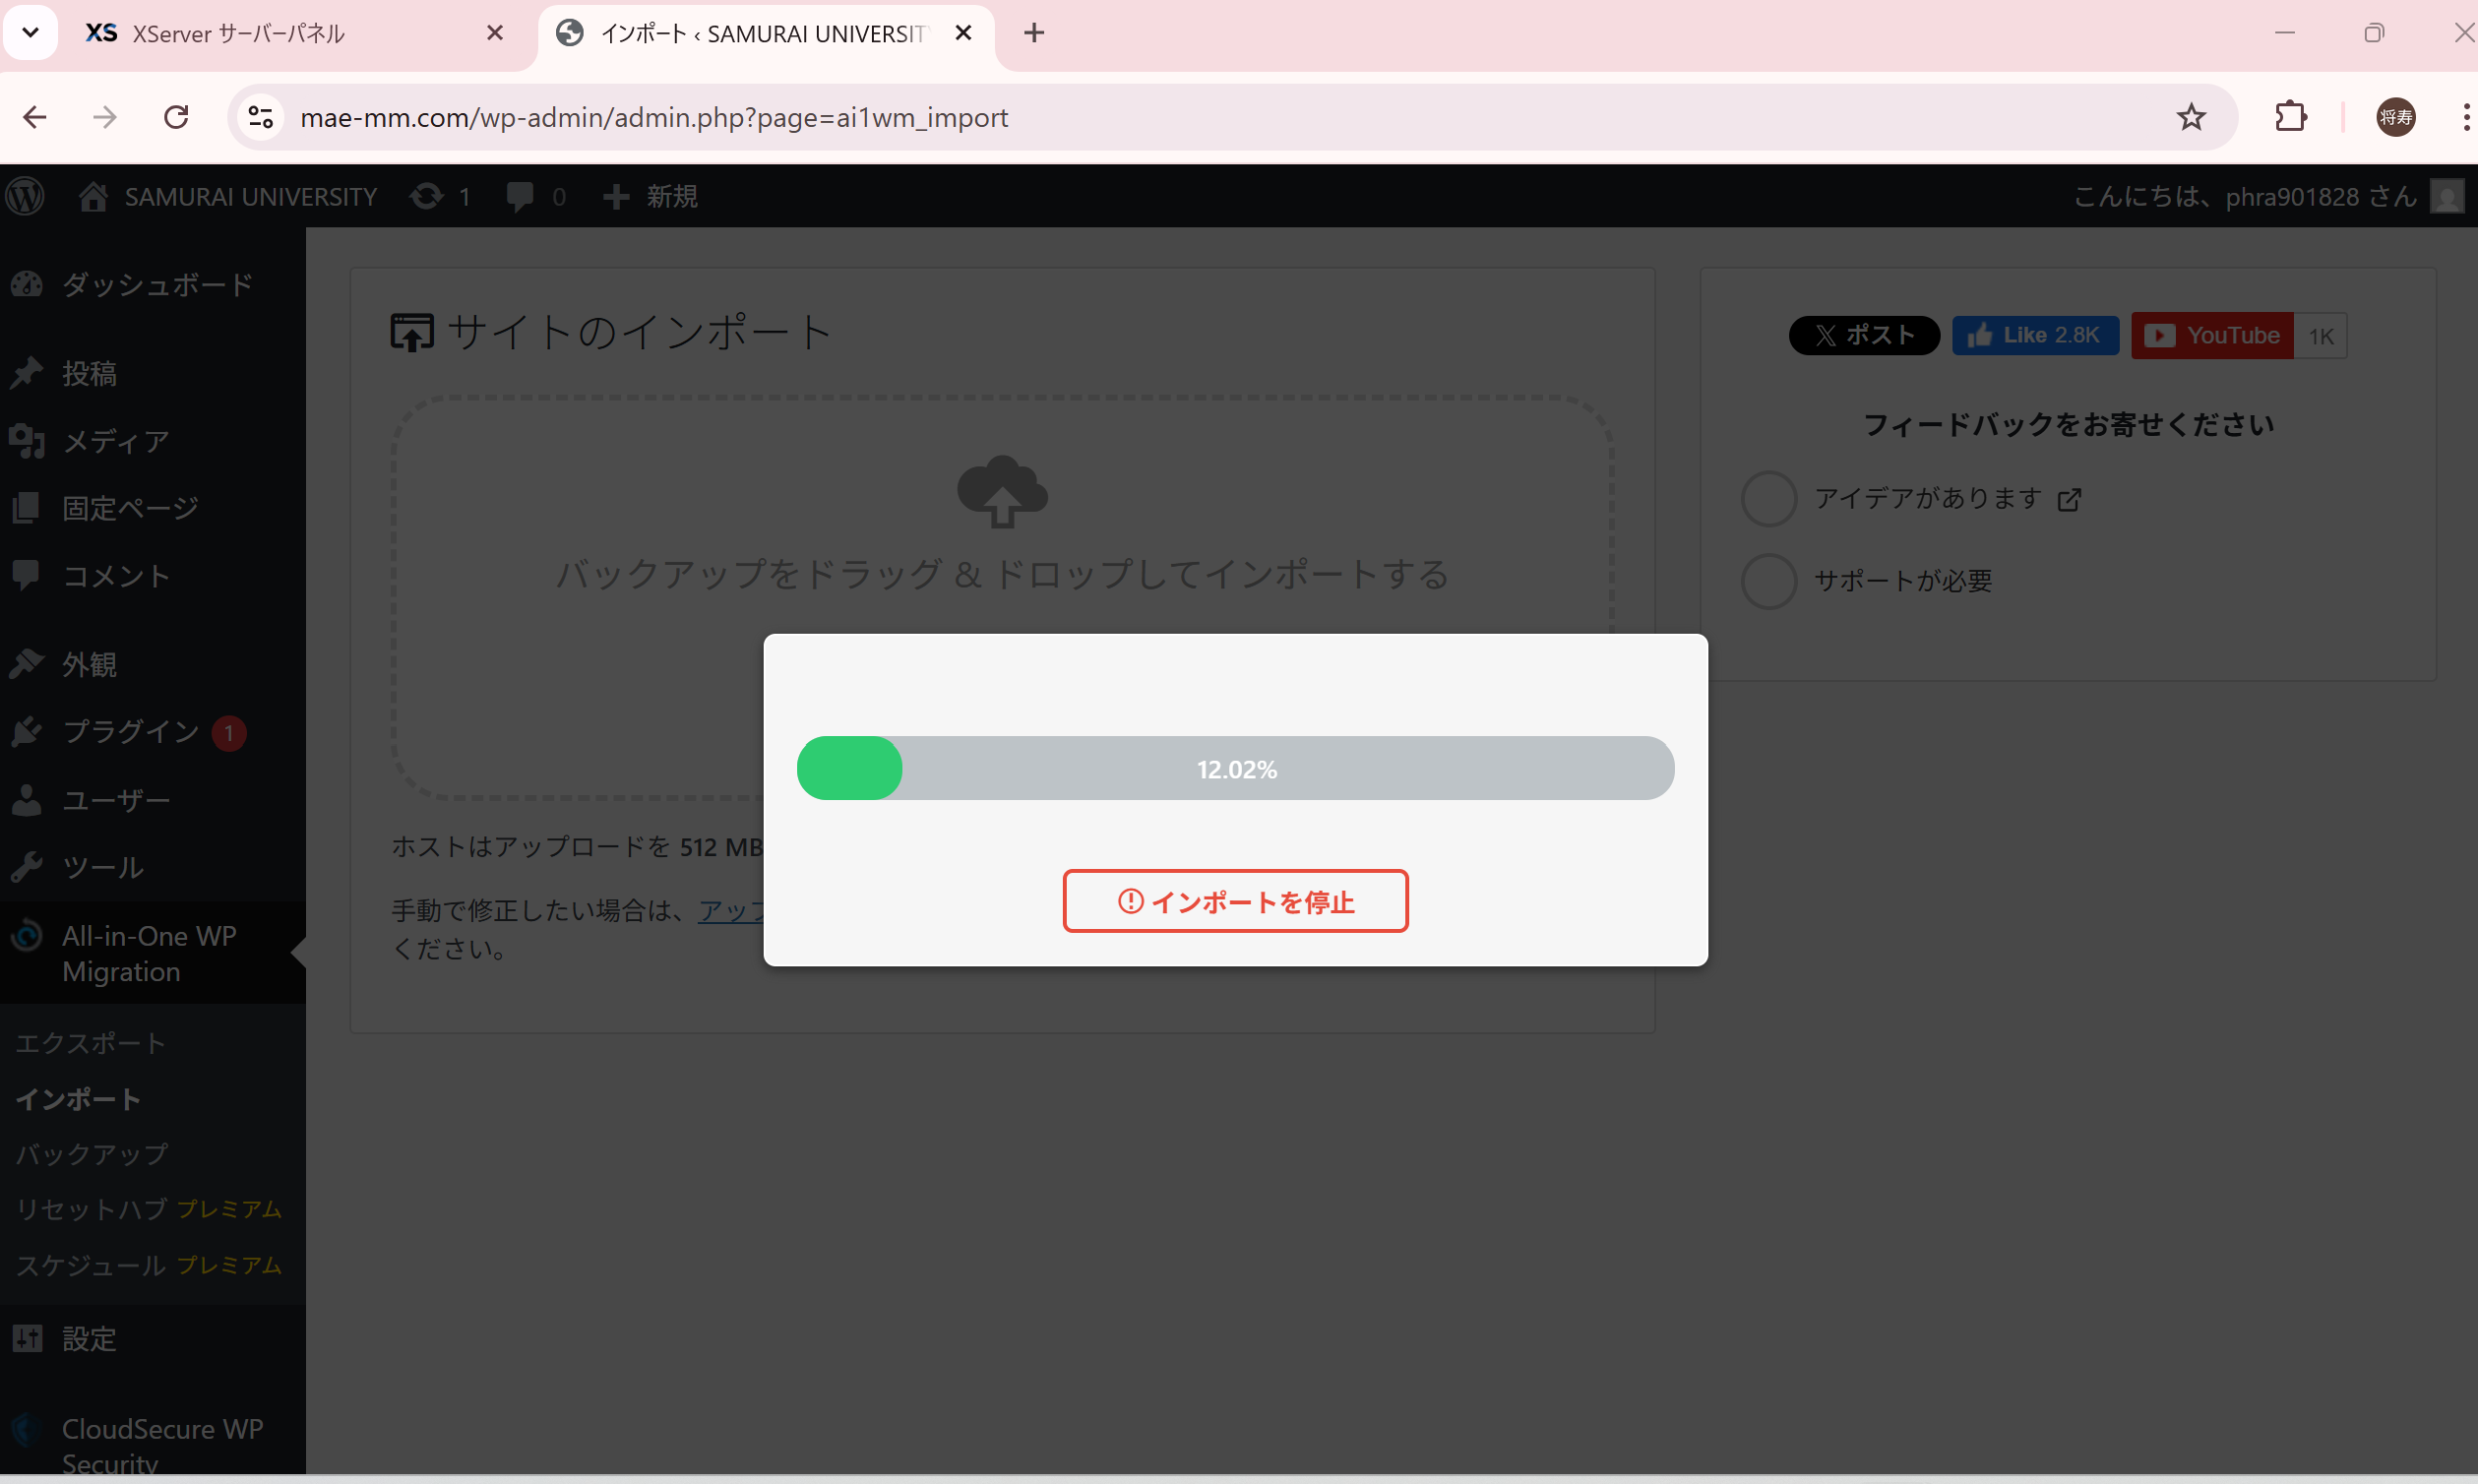The width and height of the screenshot is (2478, 1484).
Task: Open the Chrome profile avatar
Action: pyautogui.click(x=2396, y=117)
